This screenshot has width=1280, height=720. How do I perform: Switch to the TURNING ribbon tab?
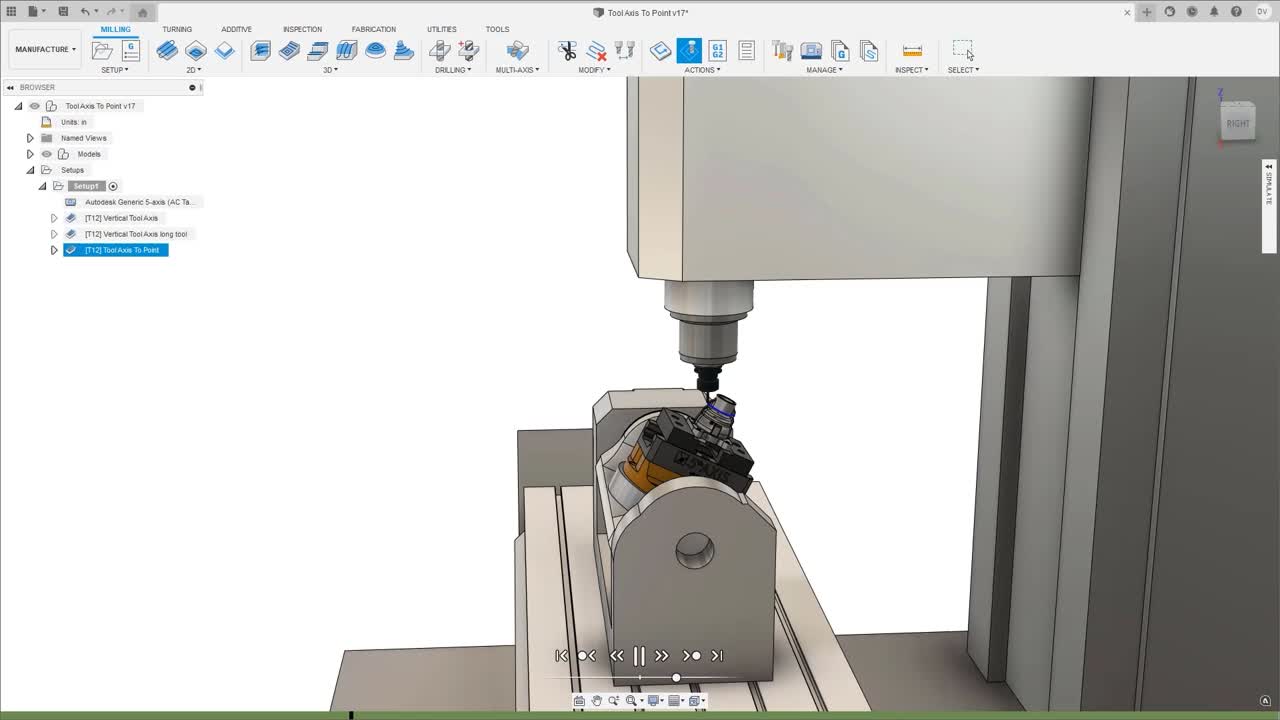point(177,29)
